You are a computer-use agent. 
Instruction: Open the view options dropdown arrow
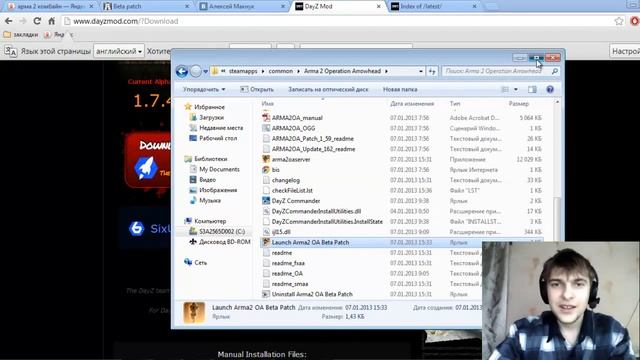(516, 89)
